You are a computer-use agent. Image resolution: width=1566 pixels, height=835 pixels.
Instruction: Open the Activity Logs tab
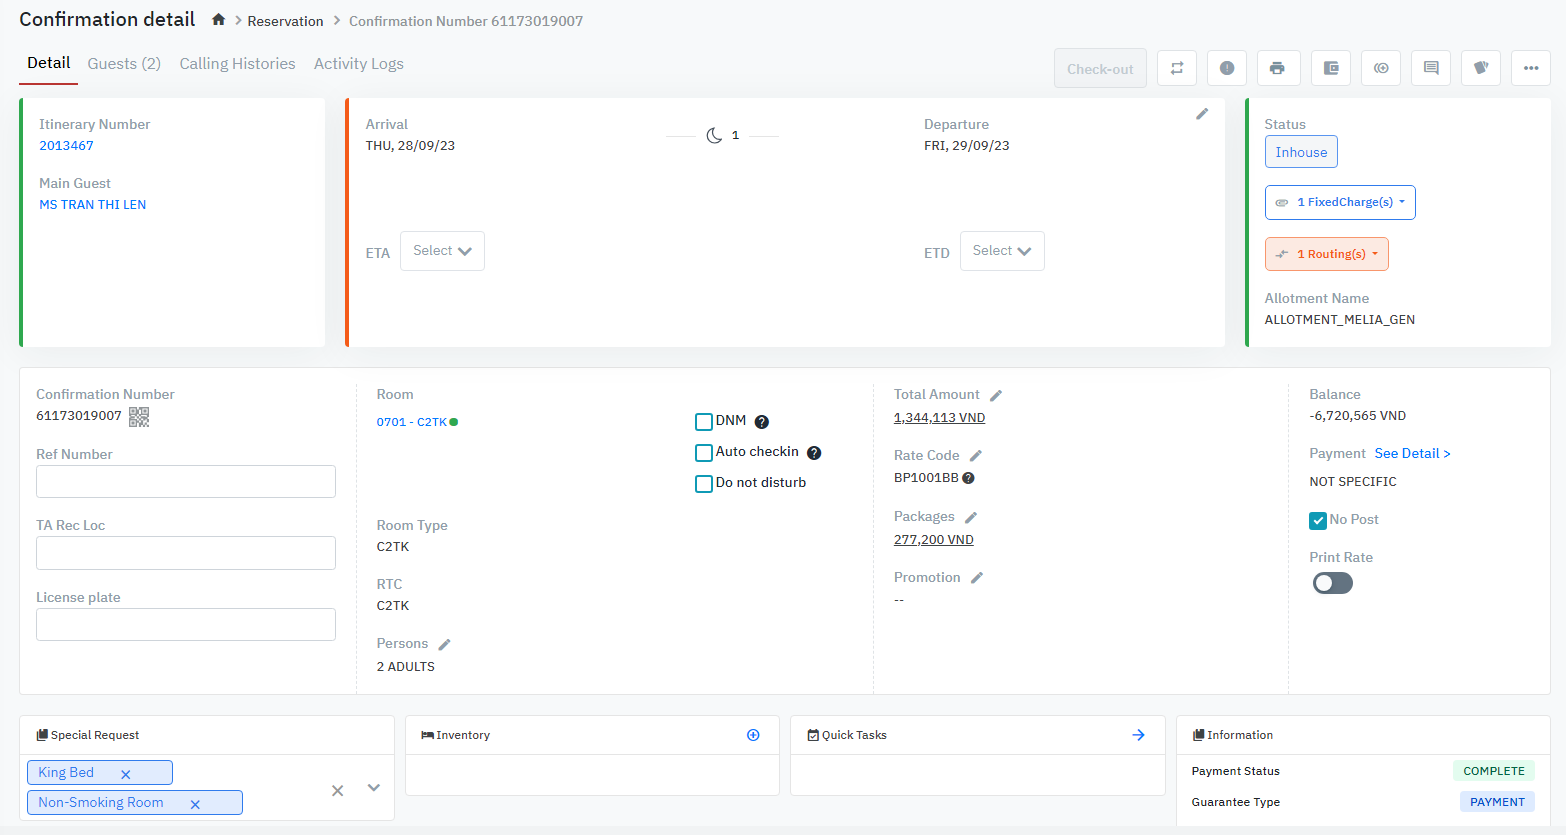tap(358, 64)
